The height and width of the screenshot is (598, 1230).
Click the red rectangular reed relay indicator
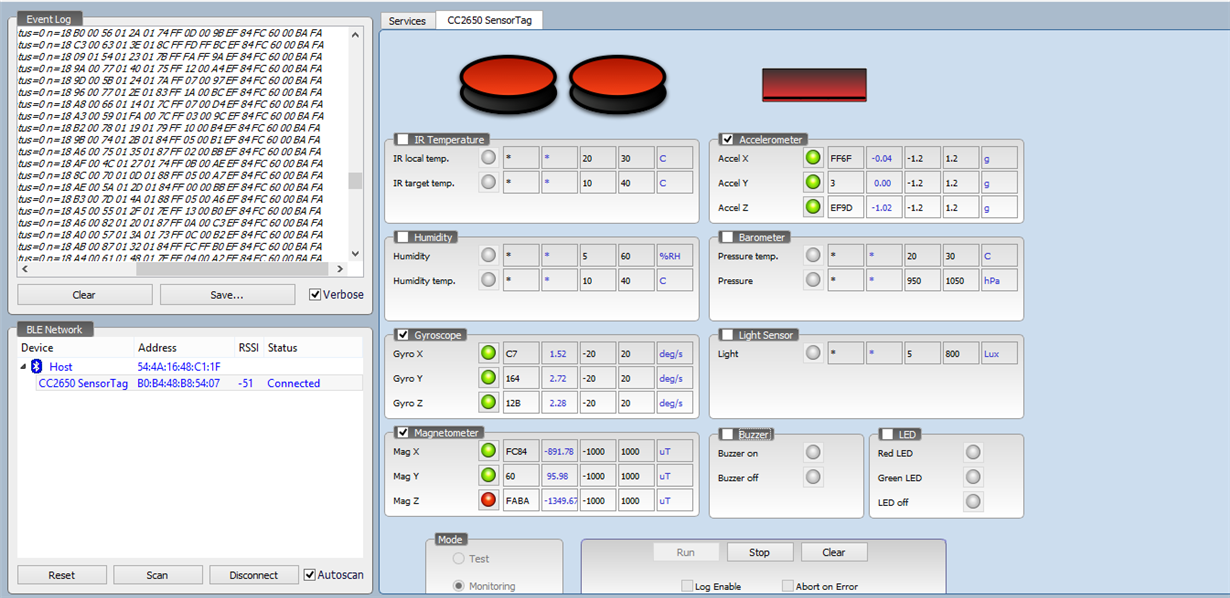(814, 85)
